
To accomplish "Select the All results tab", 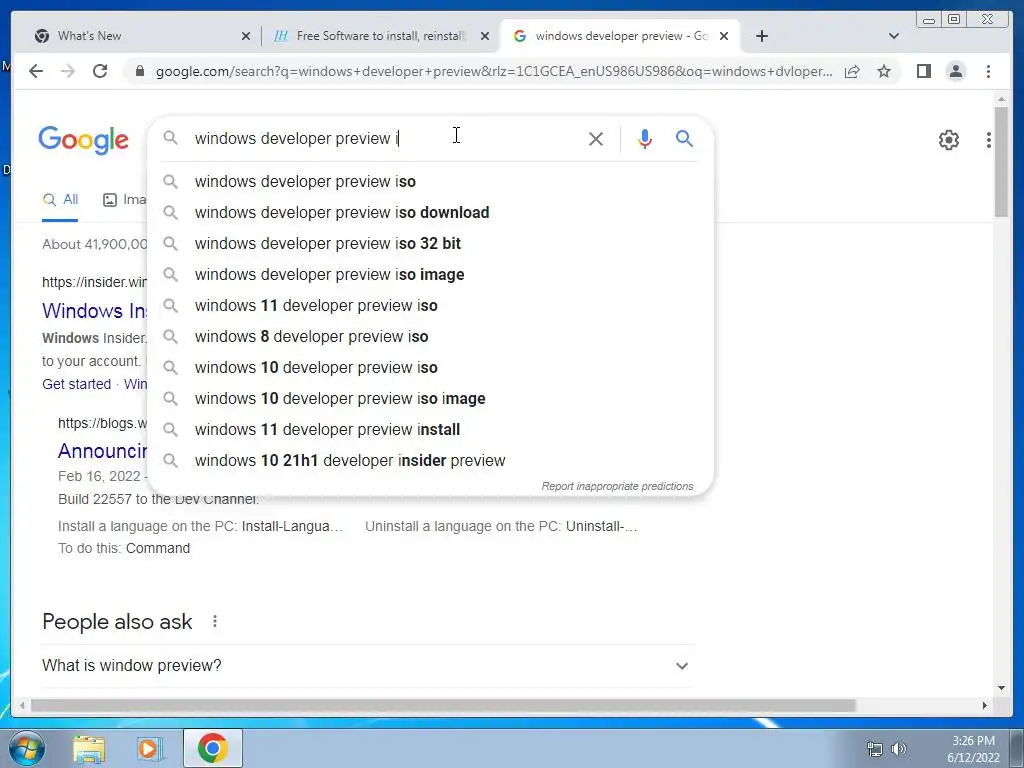I will (x=60, y=200).
